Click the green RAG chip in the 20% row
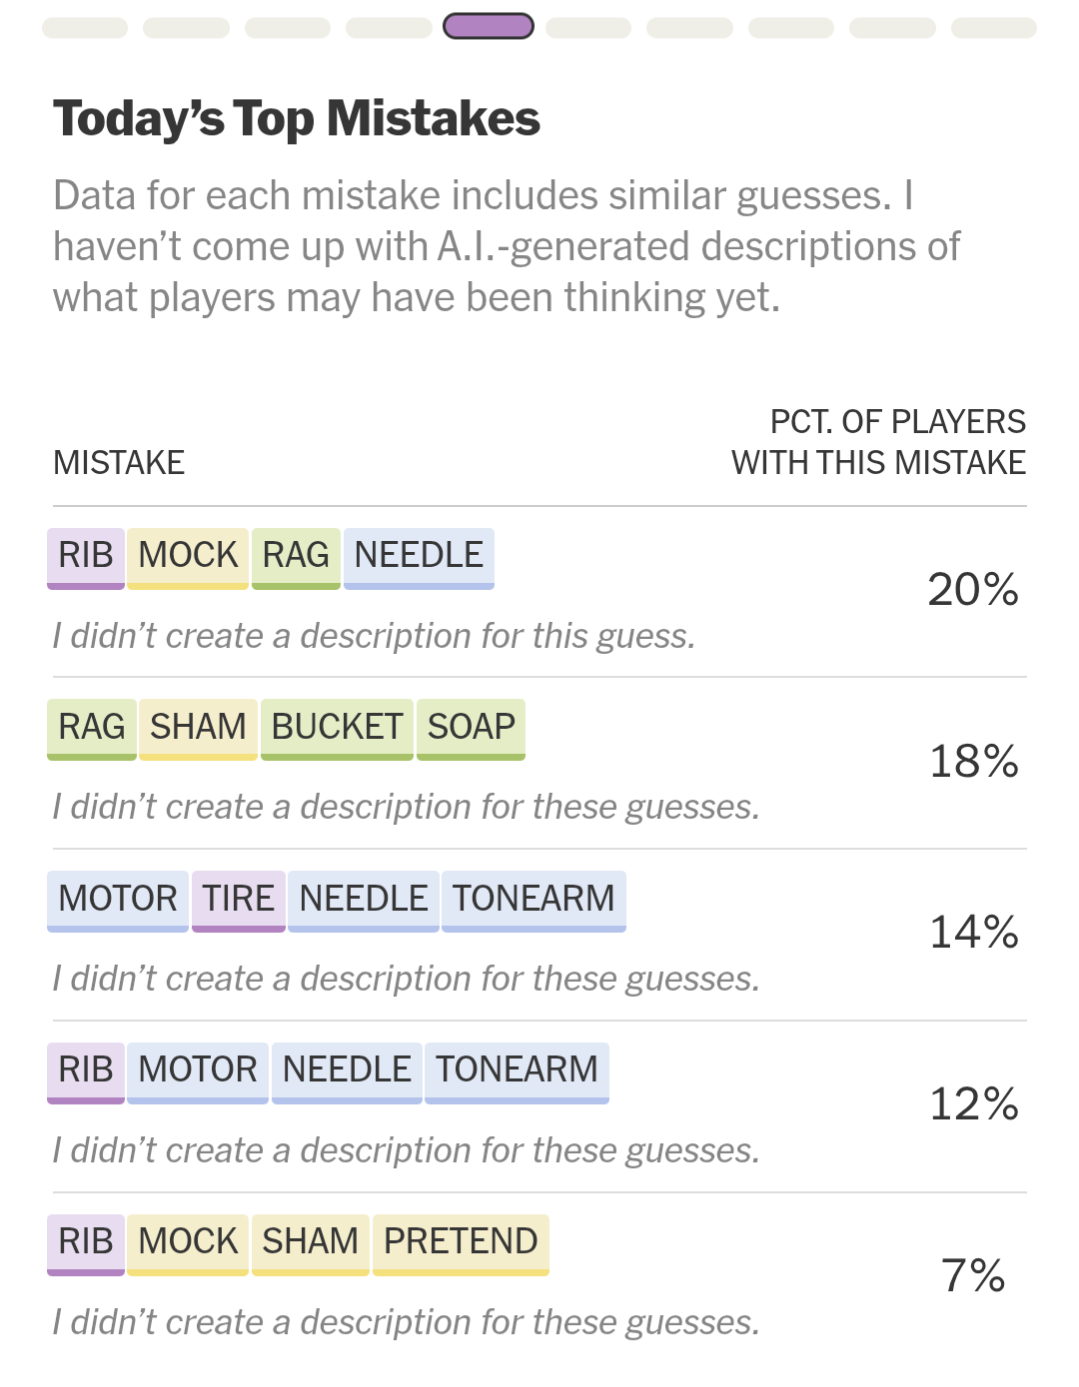The height and width of the screenshot is (1387, 1079). pyautogui.click(x=296, y=556)
